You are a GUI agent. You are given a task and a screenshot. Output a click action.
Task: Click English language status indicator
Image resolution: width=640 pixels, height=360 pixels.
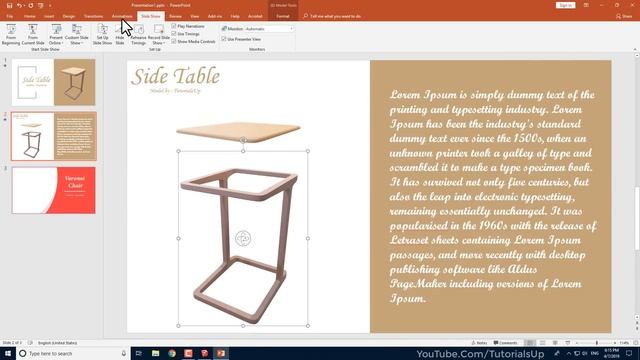(x=58, y=343)
